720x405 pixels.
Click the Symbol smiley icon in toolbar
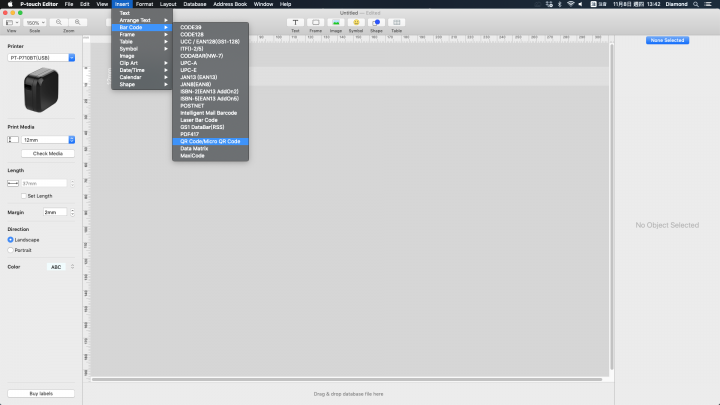tap(356, 22)
